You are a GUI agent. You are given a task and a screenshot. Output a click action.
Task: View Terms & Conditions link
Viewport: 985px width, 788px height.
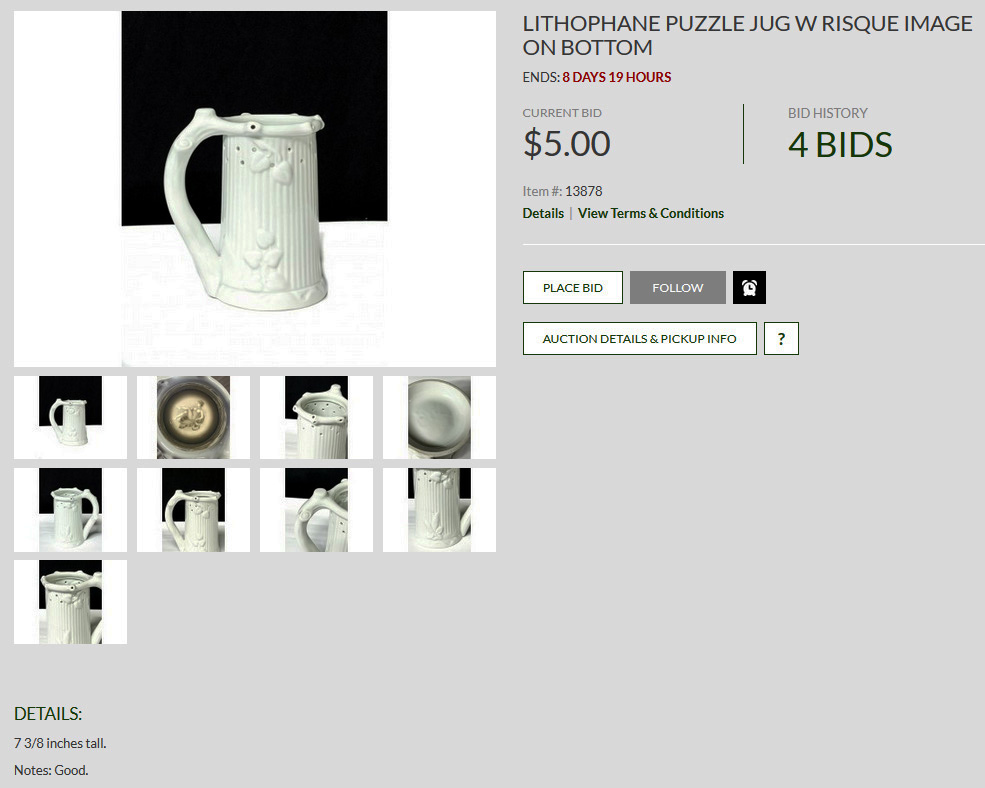[x=651, y=213]
